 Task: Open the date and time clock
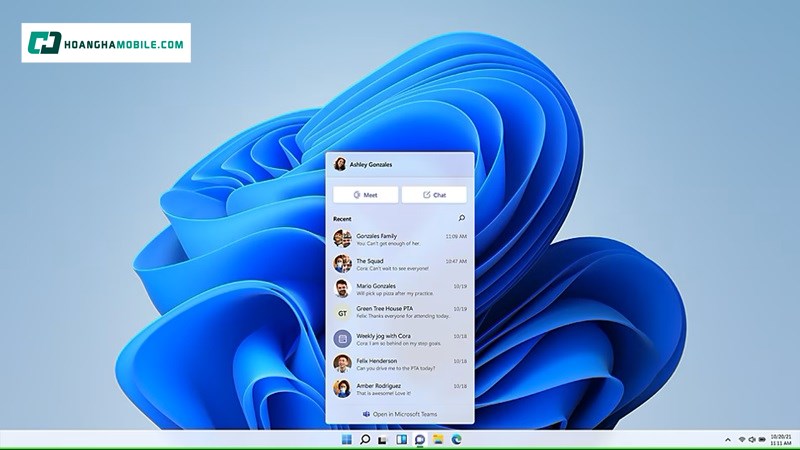point(781,439)
